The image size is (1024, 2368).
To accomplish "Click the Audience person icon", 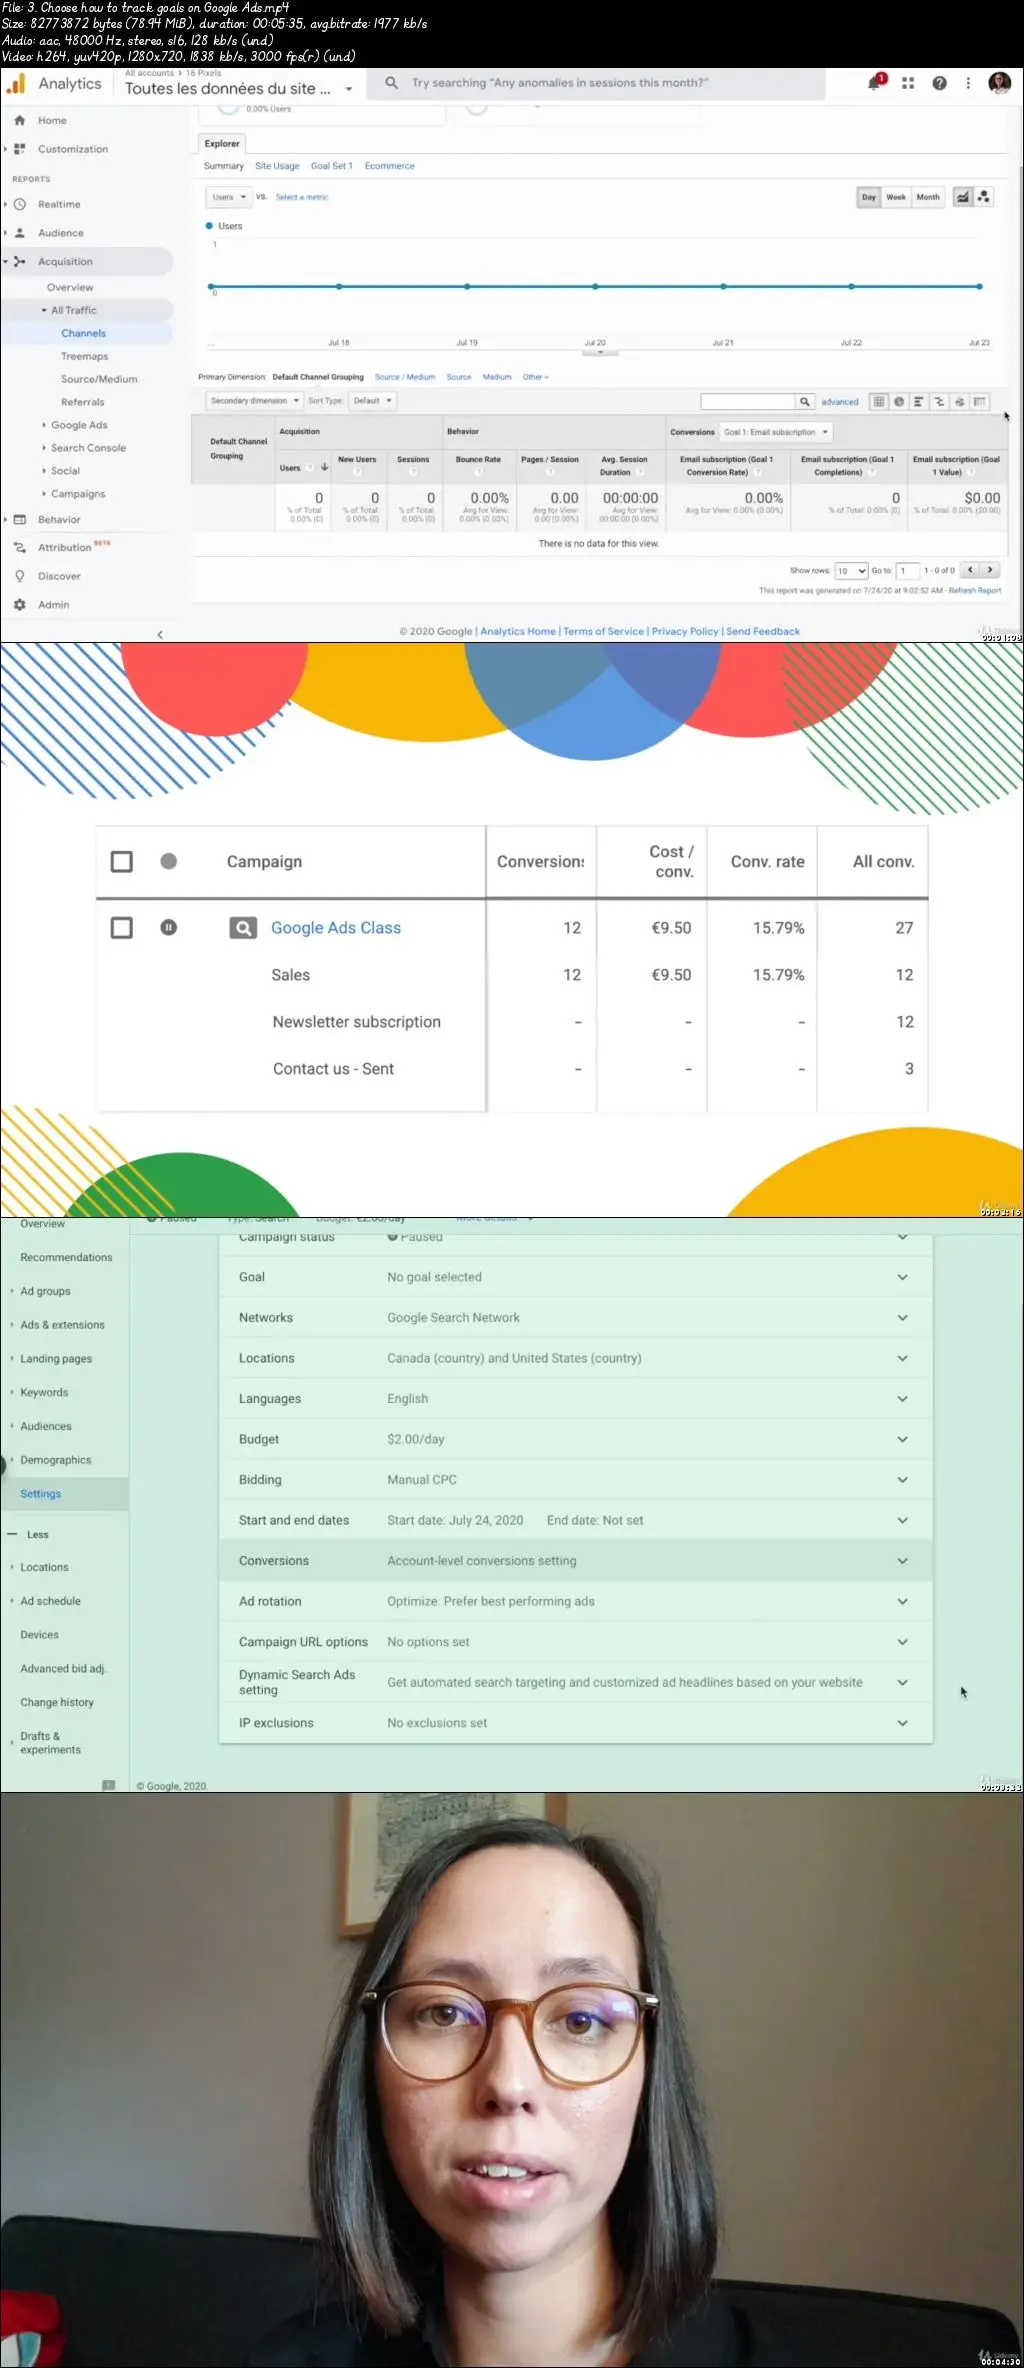I will 19,233.
